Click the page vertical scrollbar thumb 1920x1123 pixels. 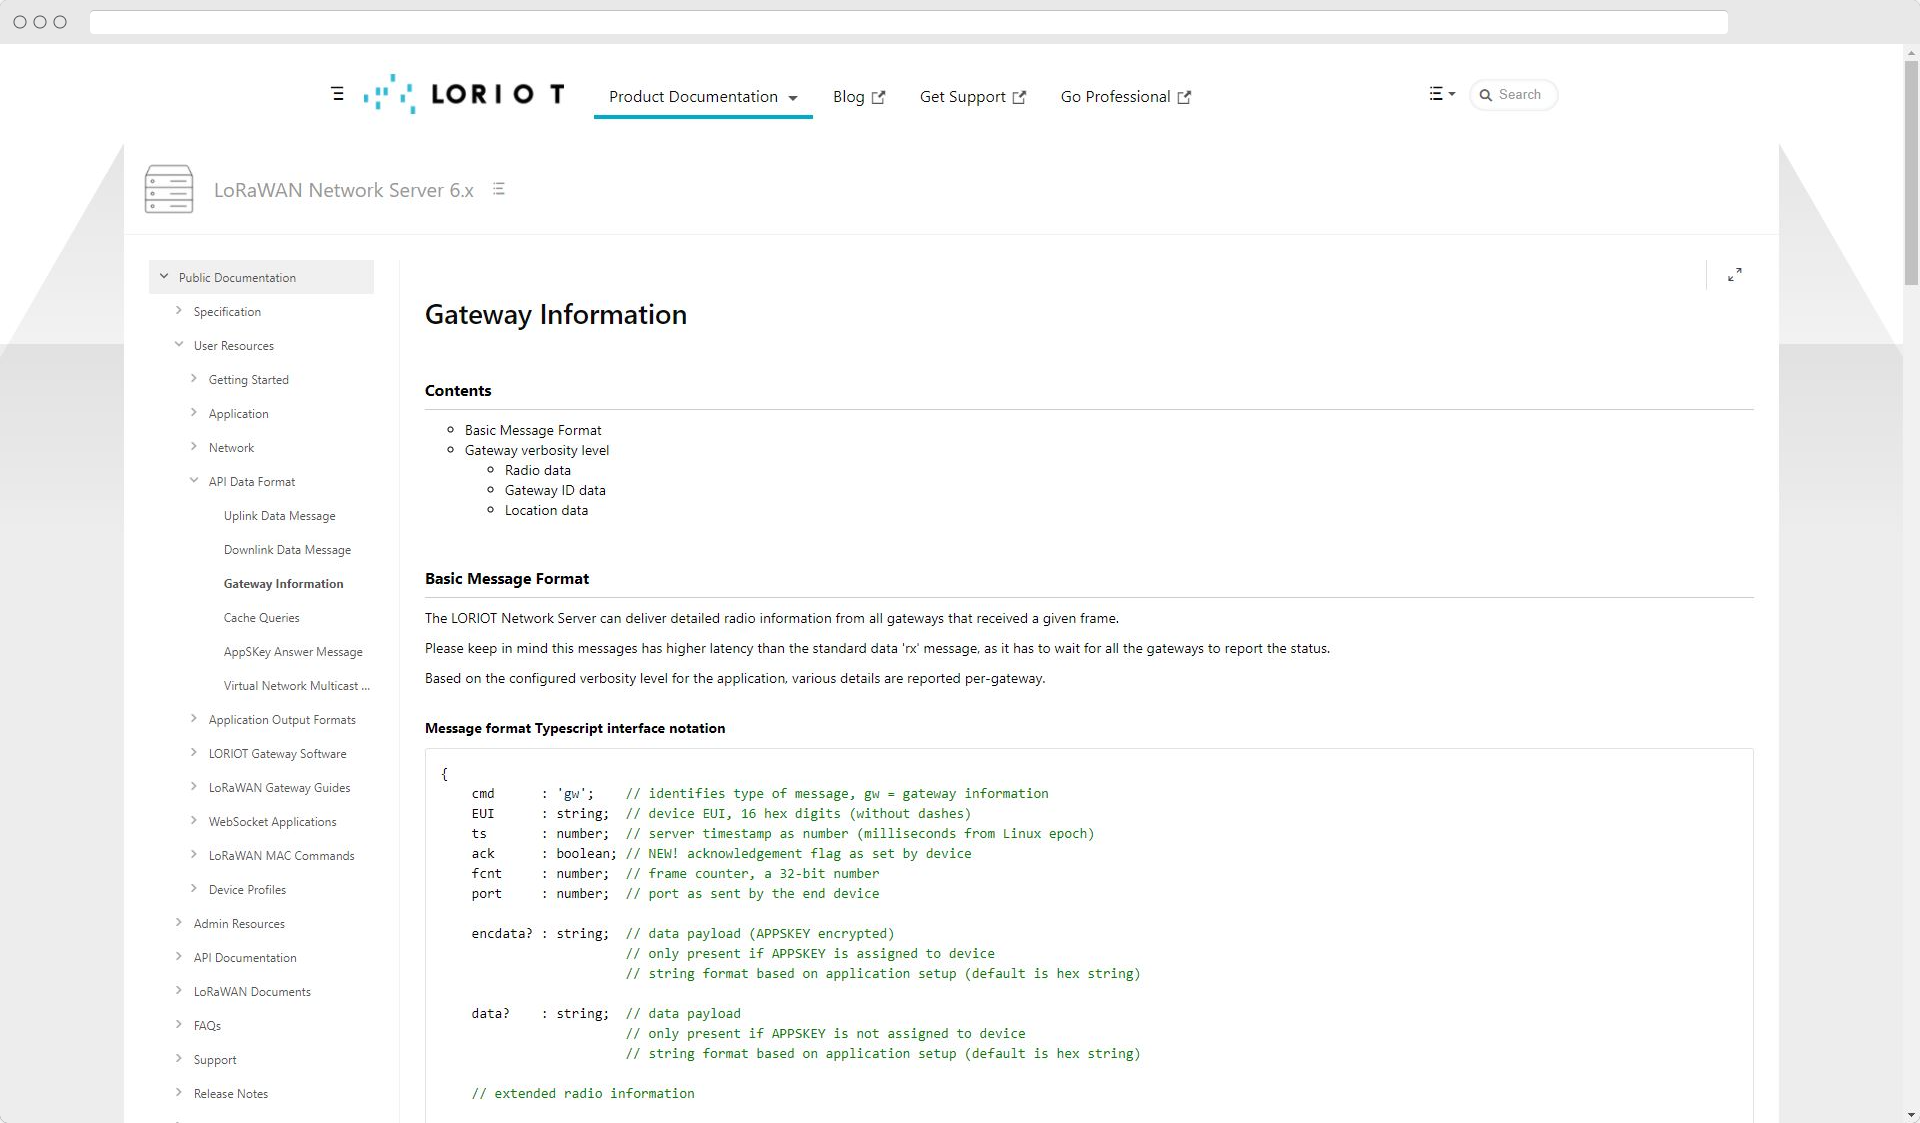[1911, 172]
